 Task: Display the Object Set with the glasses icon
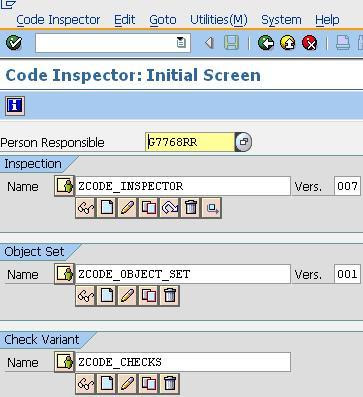tap(86, 296)
